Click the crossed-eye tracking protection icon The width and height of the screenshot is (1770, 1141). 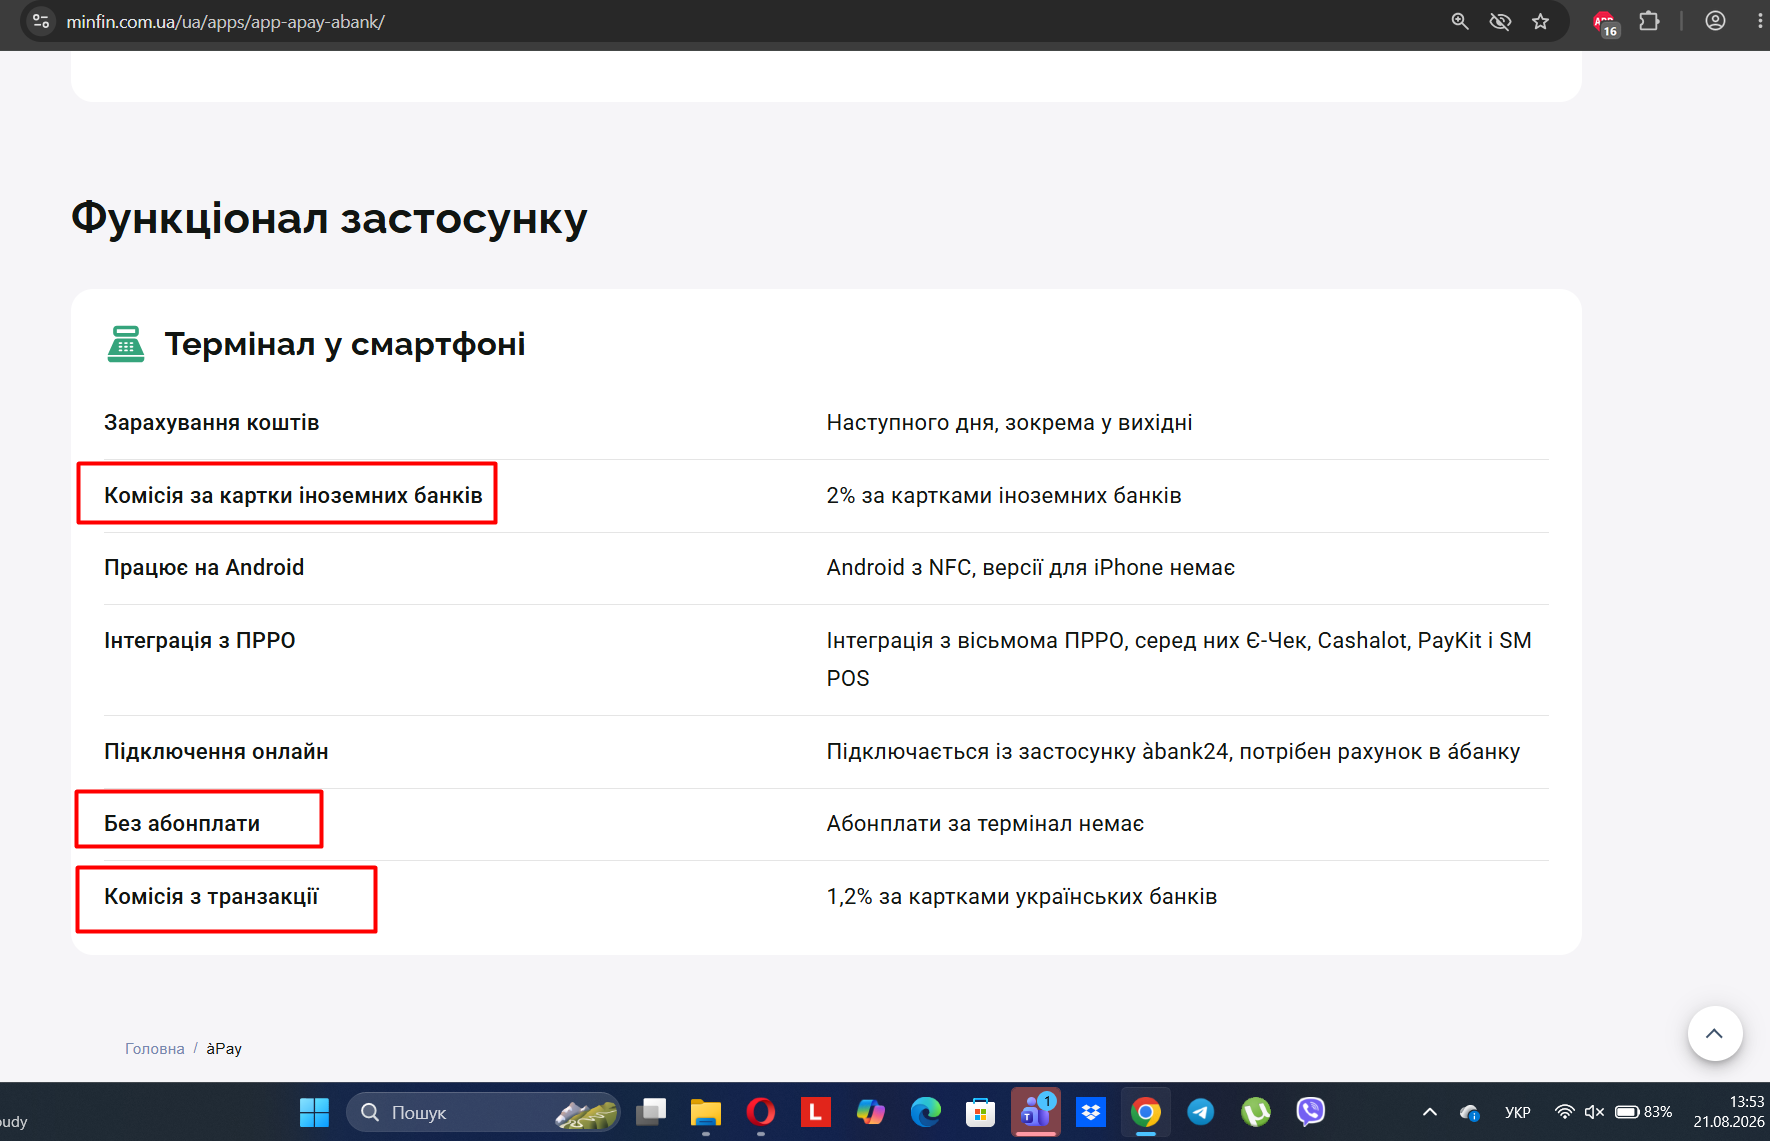coord(1500,21)
